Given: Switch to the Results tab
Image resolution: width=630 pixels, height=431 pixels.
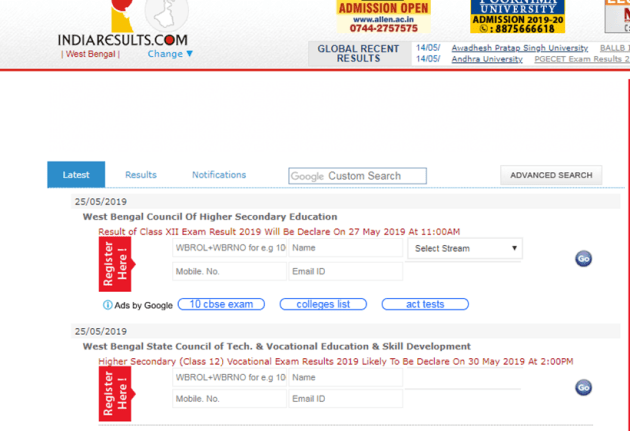Looking at the screenshot, I should click(x=141, y=175).
